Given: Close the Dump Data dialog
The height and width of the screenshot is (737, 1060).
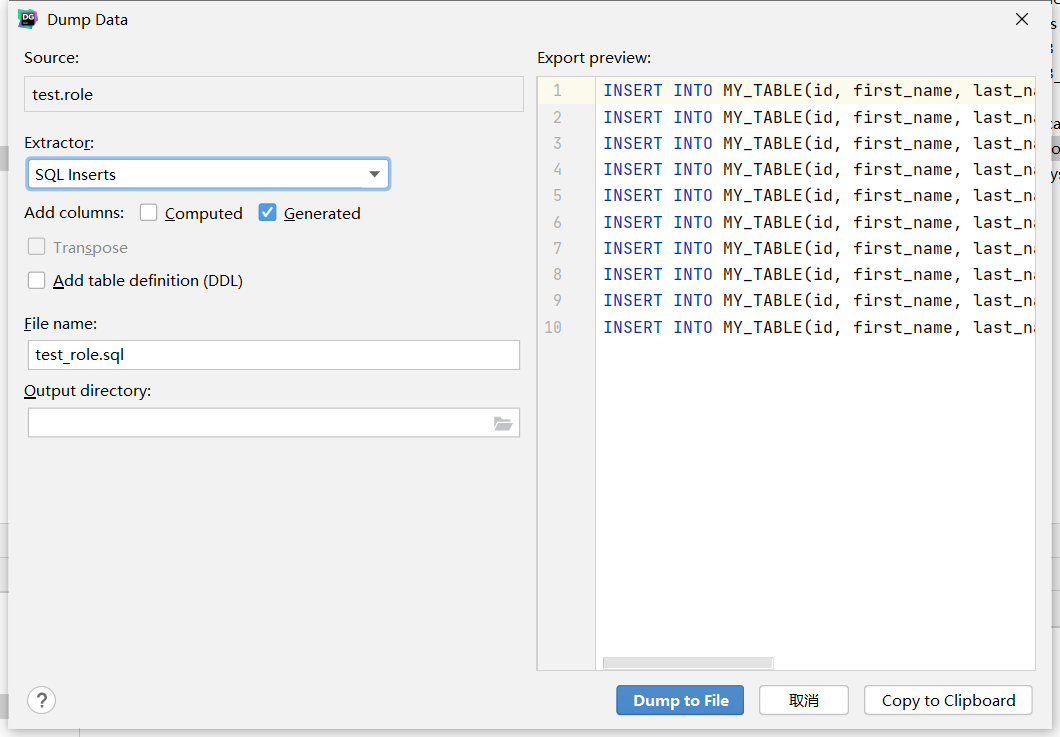Looking at the screenshot, I should (x=1022, y=19).
